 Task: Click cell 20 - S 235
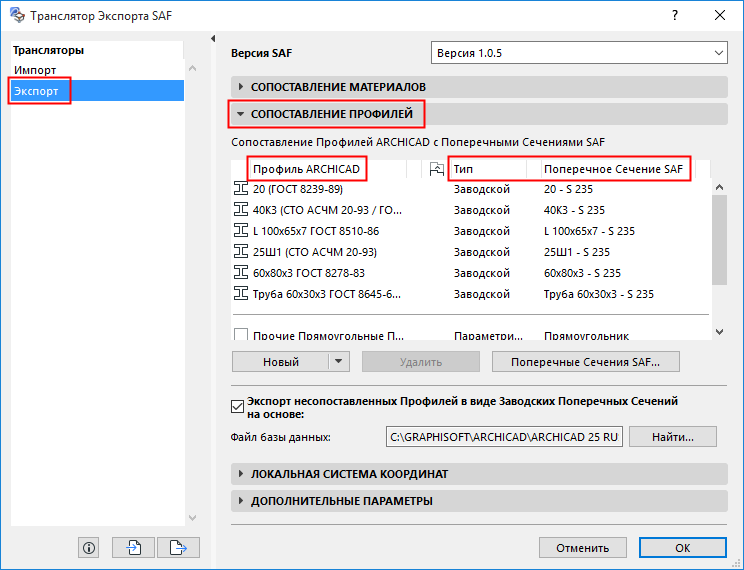(x=568, y=189)
